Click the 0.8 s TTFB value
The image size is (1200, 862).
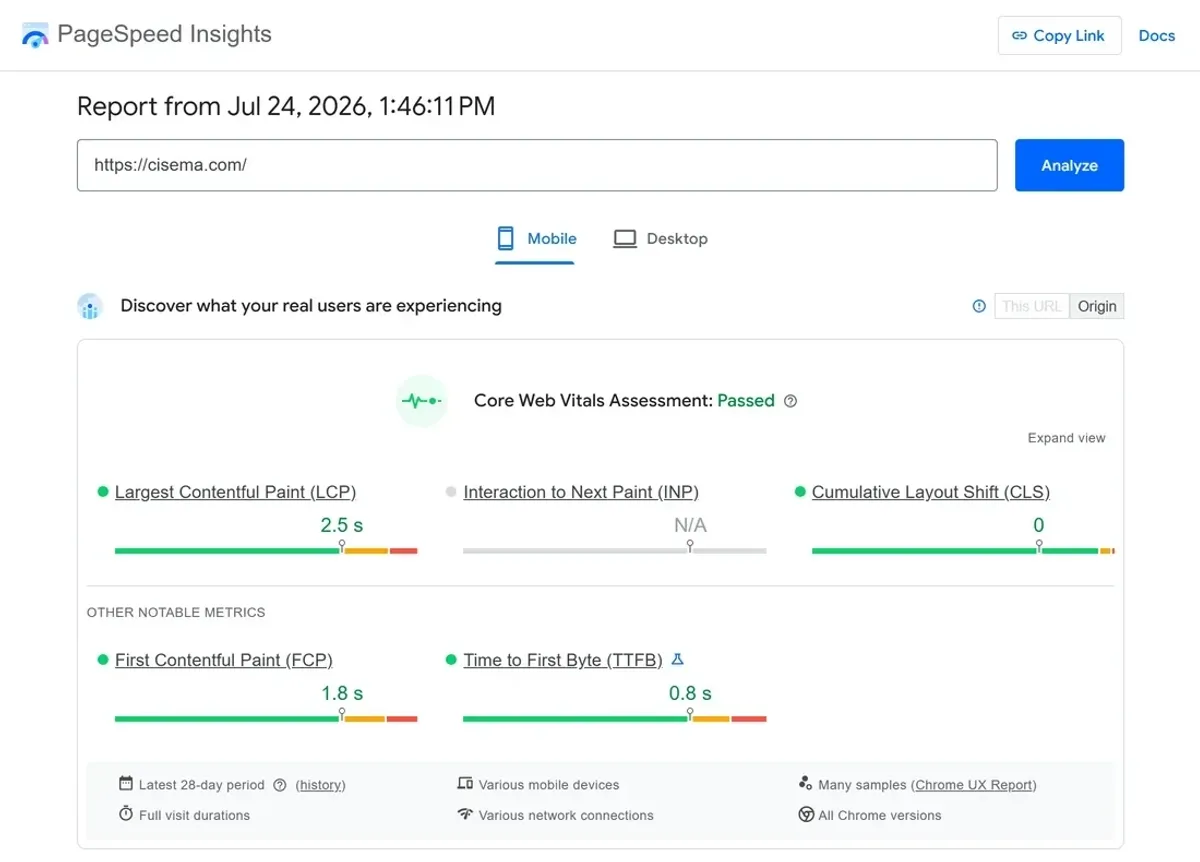[690, 693]
